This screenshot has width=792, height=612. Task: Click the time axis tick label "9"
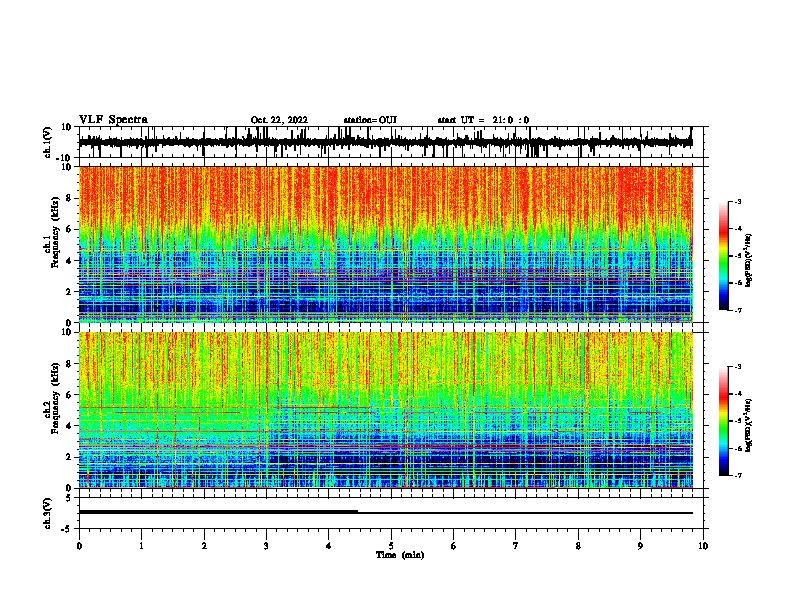pos(640,546)
